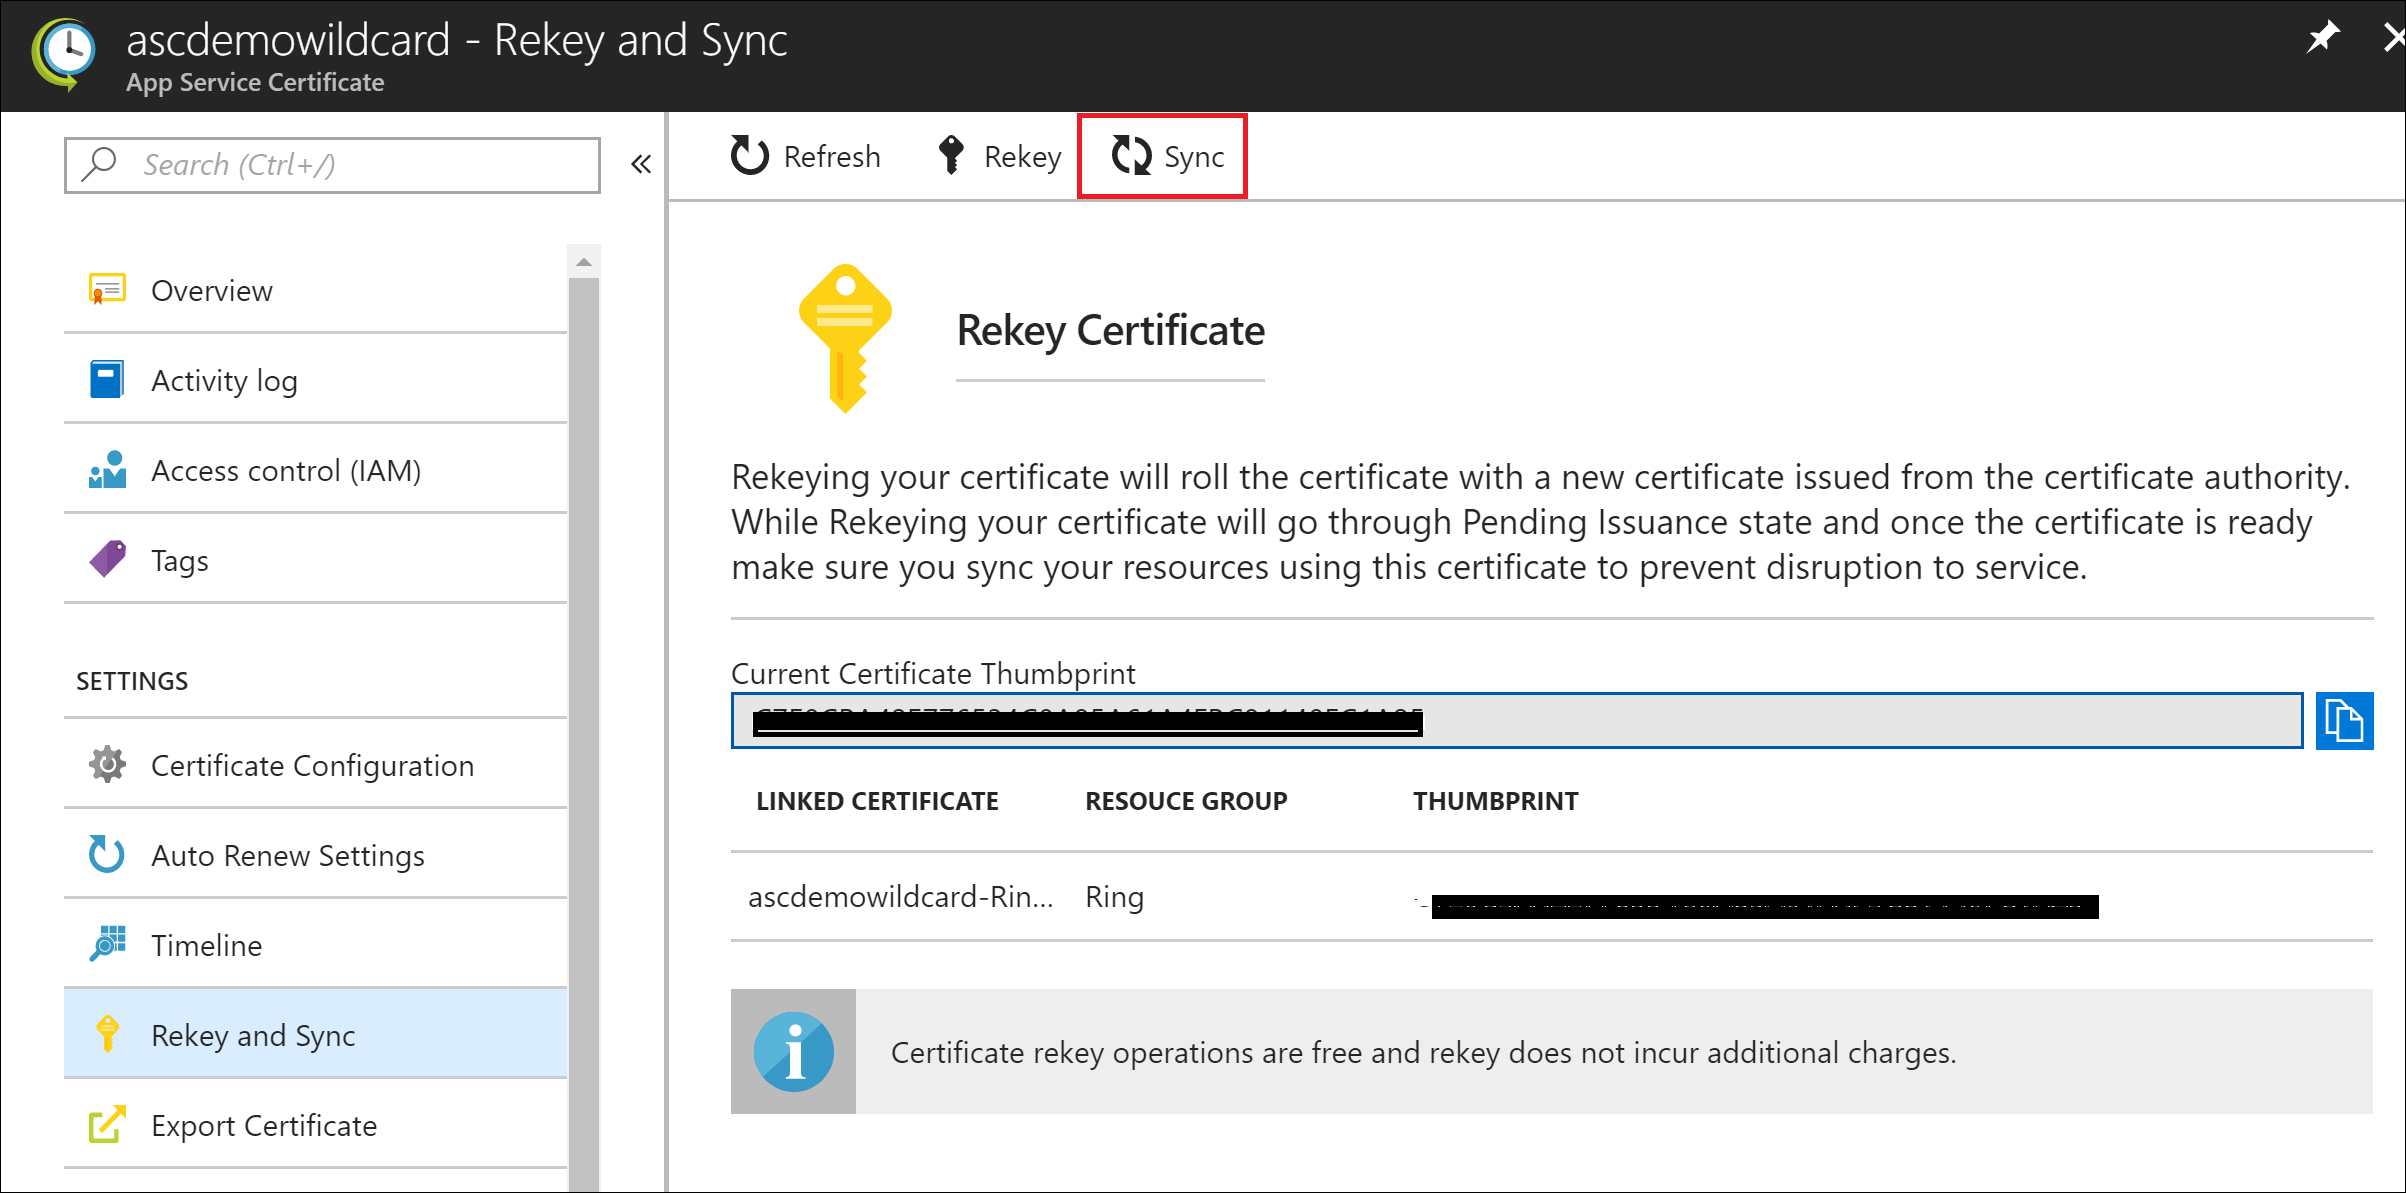View the certificate Timeline
The width and height of the screenshot is (2406, 1193).
click(x=206, y=946)
